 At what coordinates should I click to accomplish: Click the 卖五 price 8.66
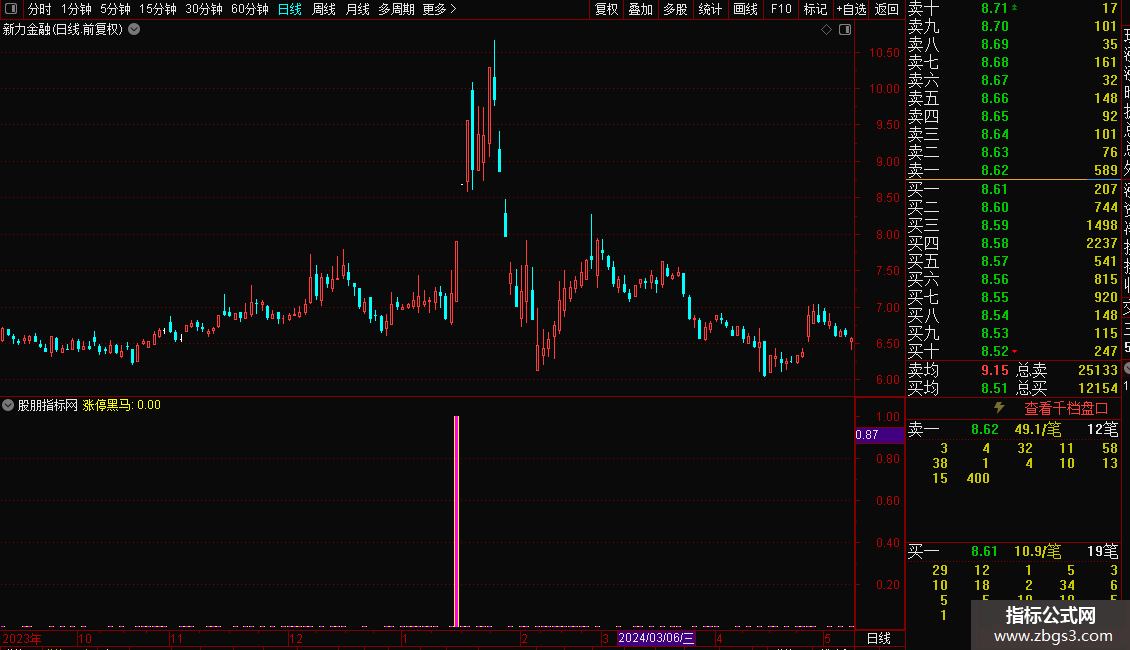point(995,98)
